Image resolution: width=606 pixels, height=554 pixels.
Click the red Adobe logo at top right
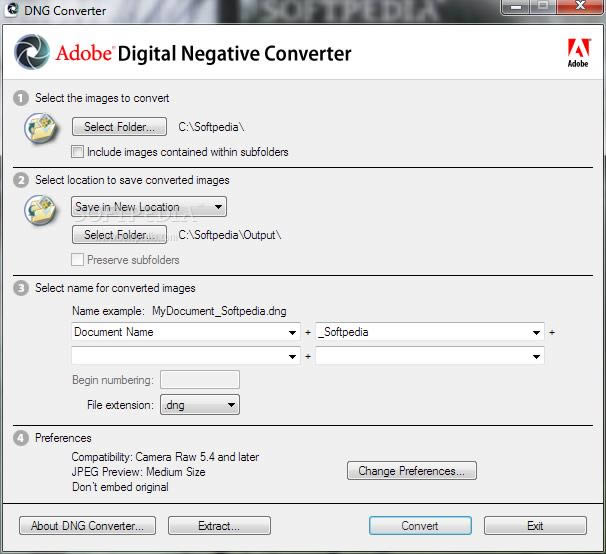pos(578,53)
